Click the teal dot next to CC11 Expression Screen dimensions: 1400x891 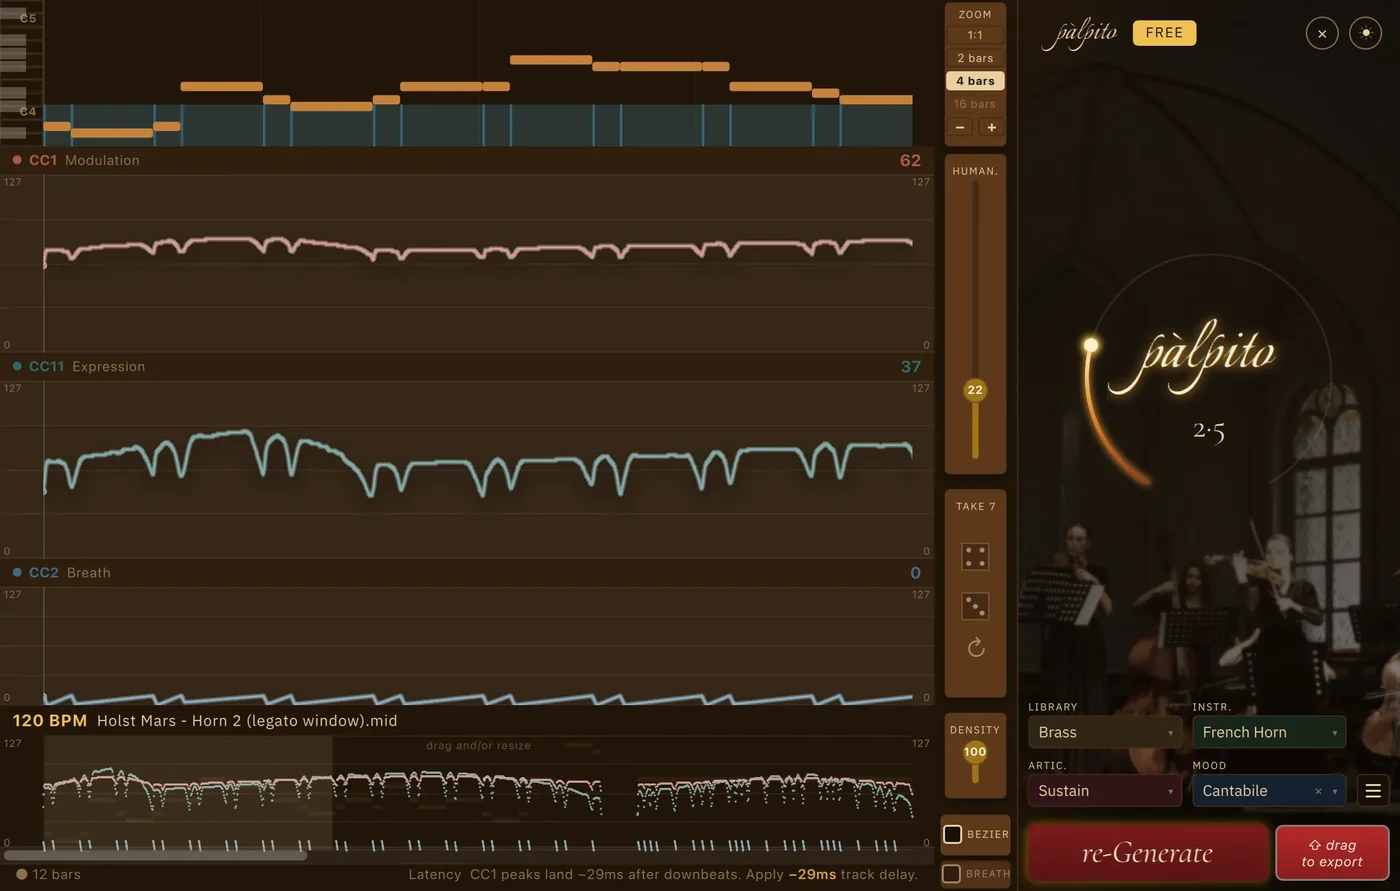17,366
